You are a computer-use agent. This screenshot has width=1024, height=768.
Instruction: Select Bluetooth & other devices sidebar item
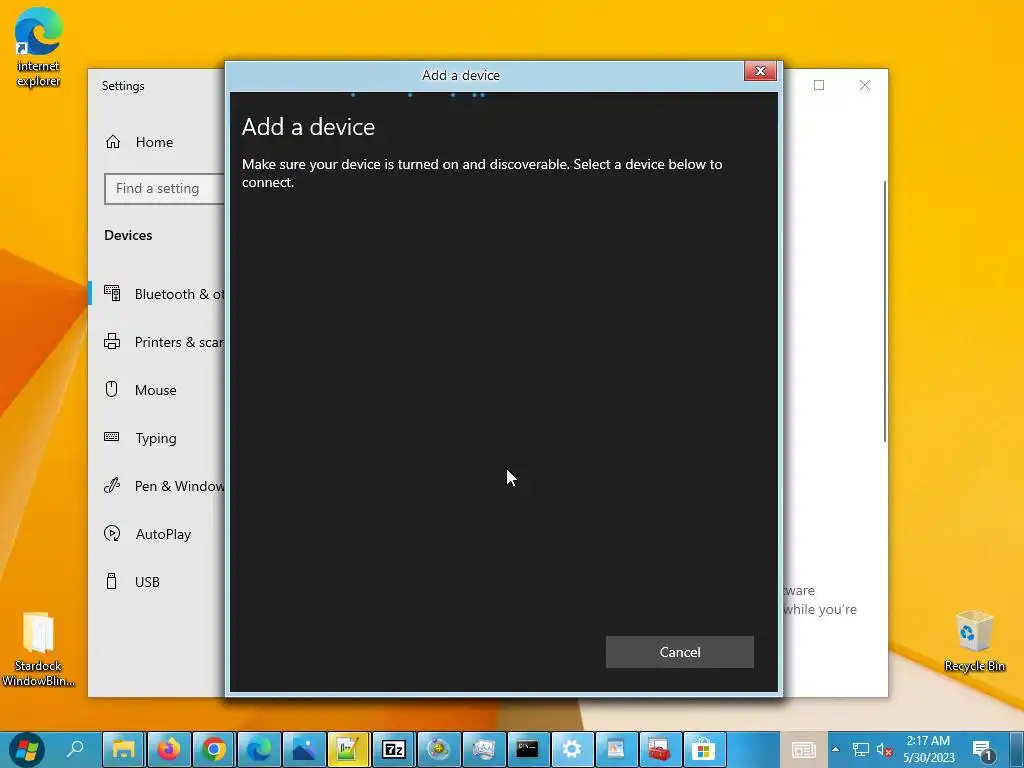point(157,294)
